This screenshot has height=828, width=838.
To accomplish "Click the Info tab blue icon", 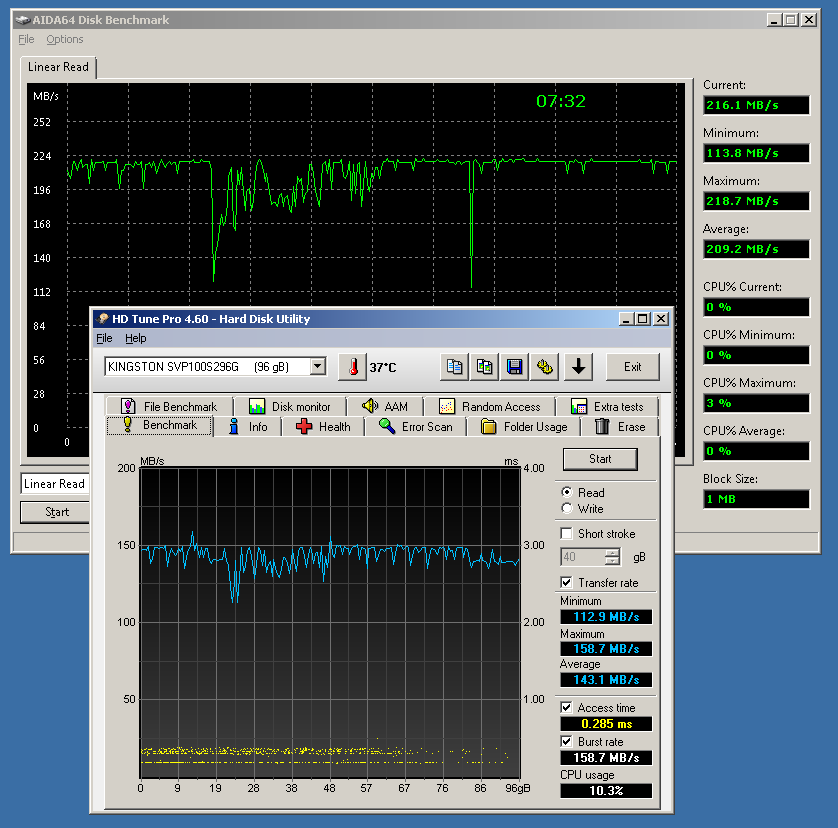I will point(234,427).
